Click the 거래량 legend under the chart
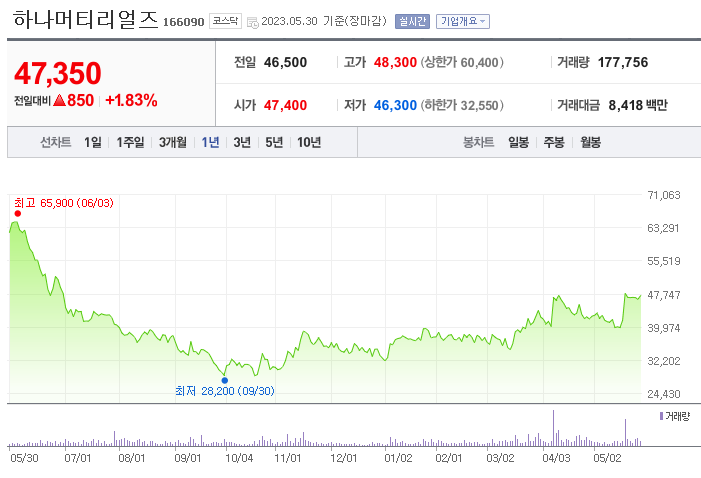The height and width of the screenshot is (478, 701). [x=675, y=416]
